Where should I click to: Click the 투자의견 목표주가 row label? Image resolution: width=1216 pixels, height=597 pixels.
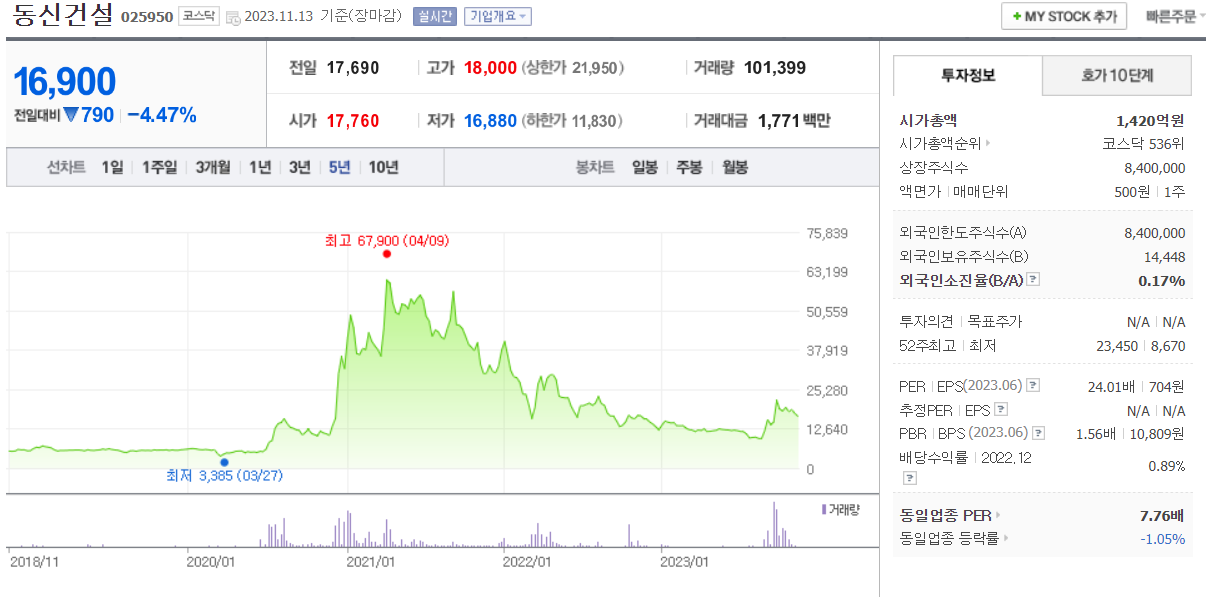(961, 322)
